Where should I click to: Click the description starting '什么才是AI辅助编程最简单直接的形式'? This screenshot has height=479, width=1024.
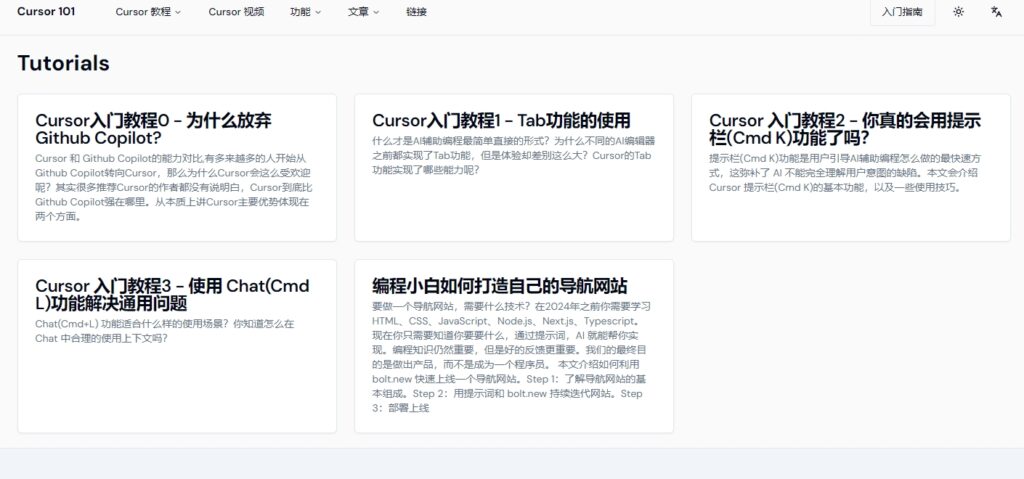pos(514,155)
